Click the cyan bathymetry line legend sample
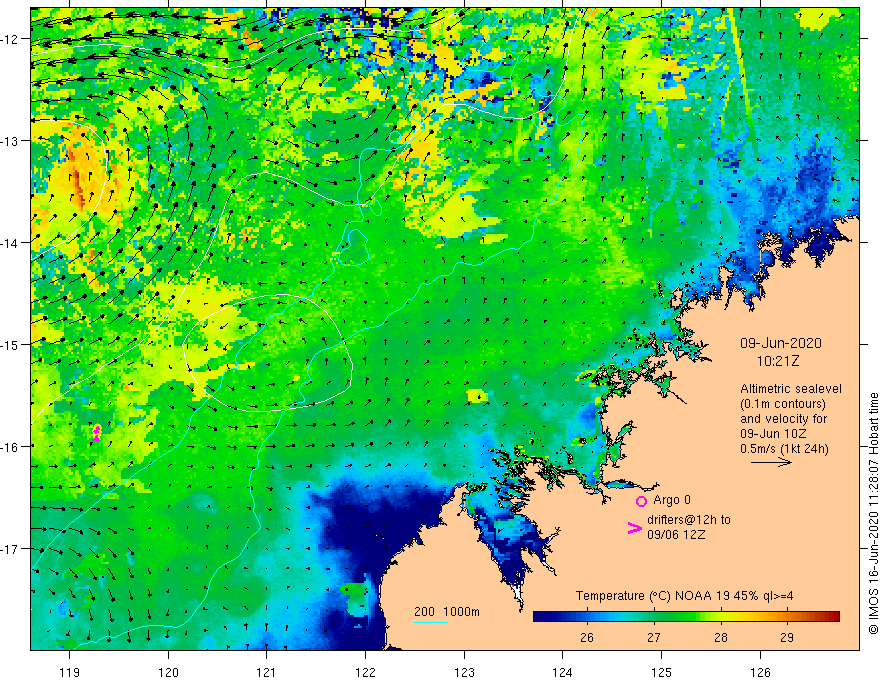Image resolution: width=880 pixels, height=680 pixels. (x=430, y=622)
